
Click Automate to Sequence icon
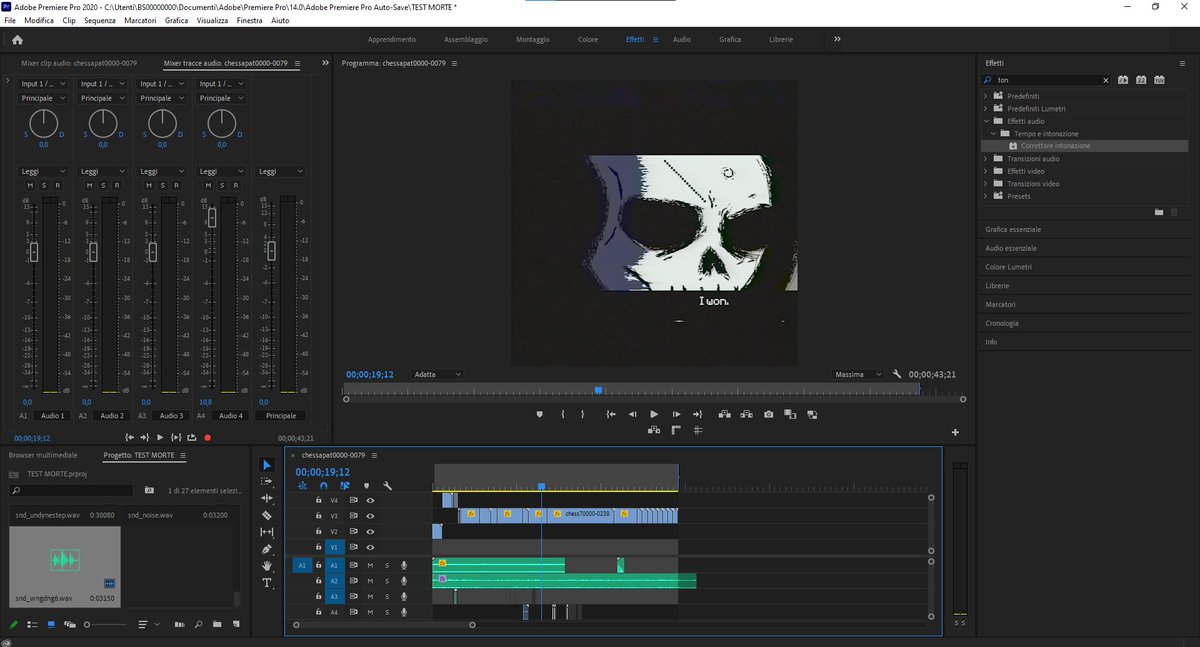179,624
